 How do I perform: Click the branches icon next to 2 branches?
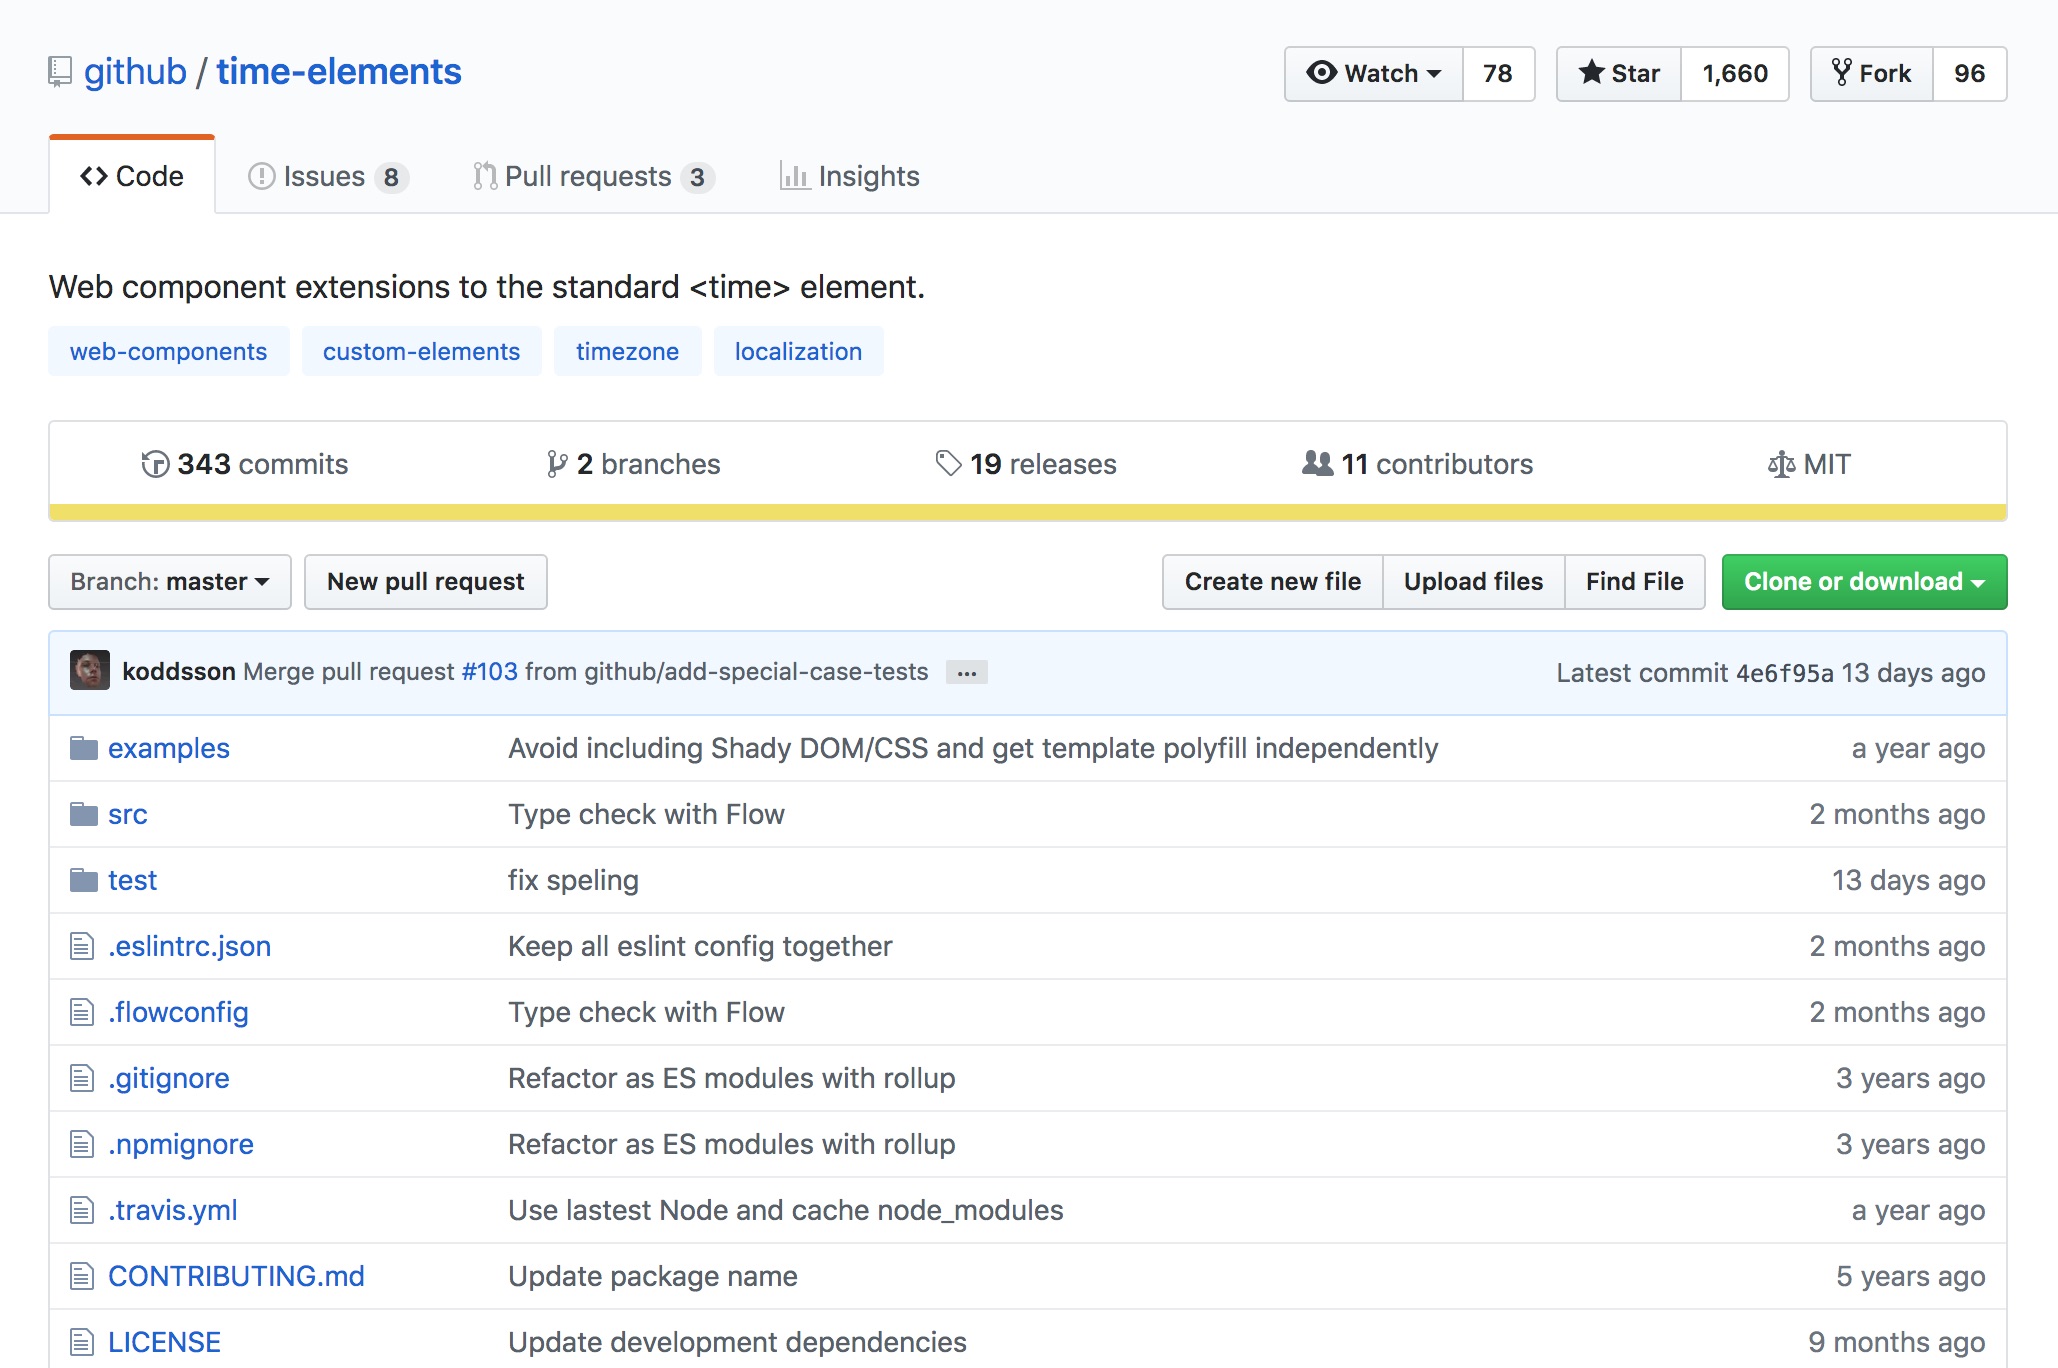(x=557, y=464)
